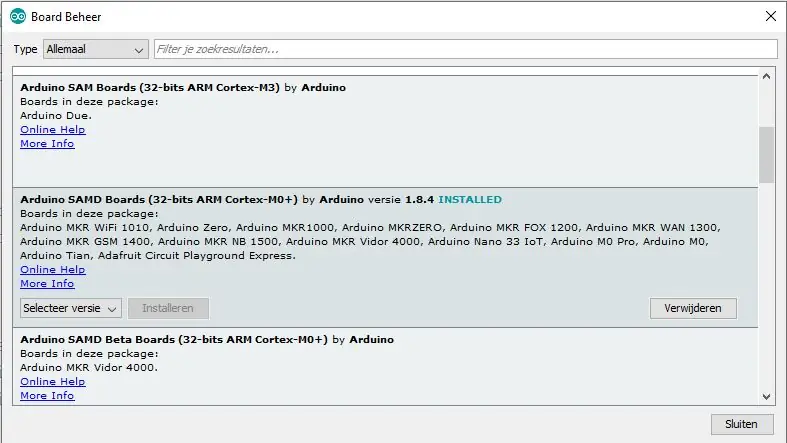The image size is (787, 443).
Task: Click the version '1.8.4' text
Action: pyautogui.click(x=419, y=199)
